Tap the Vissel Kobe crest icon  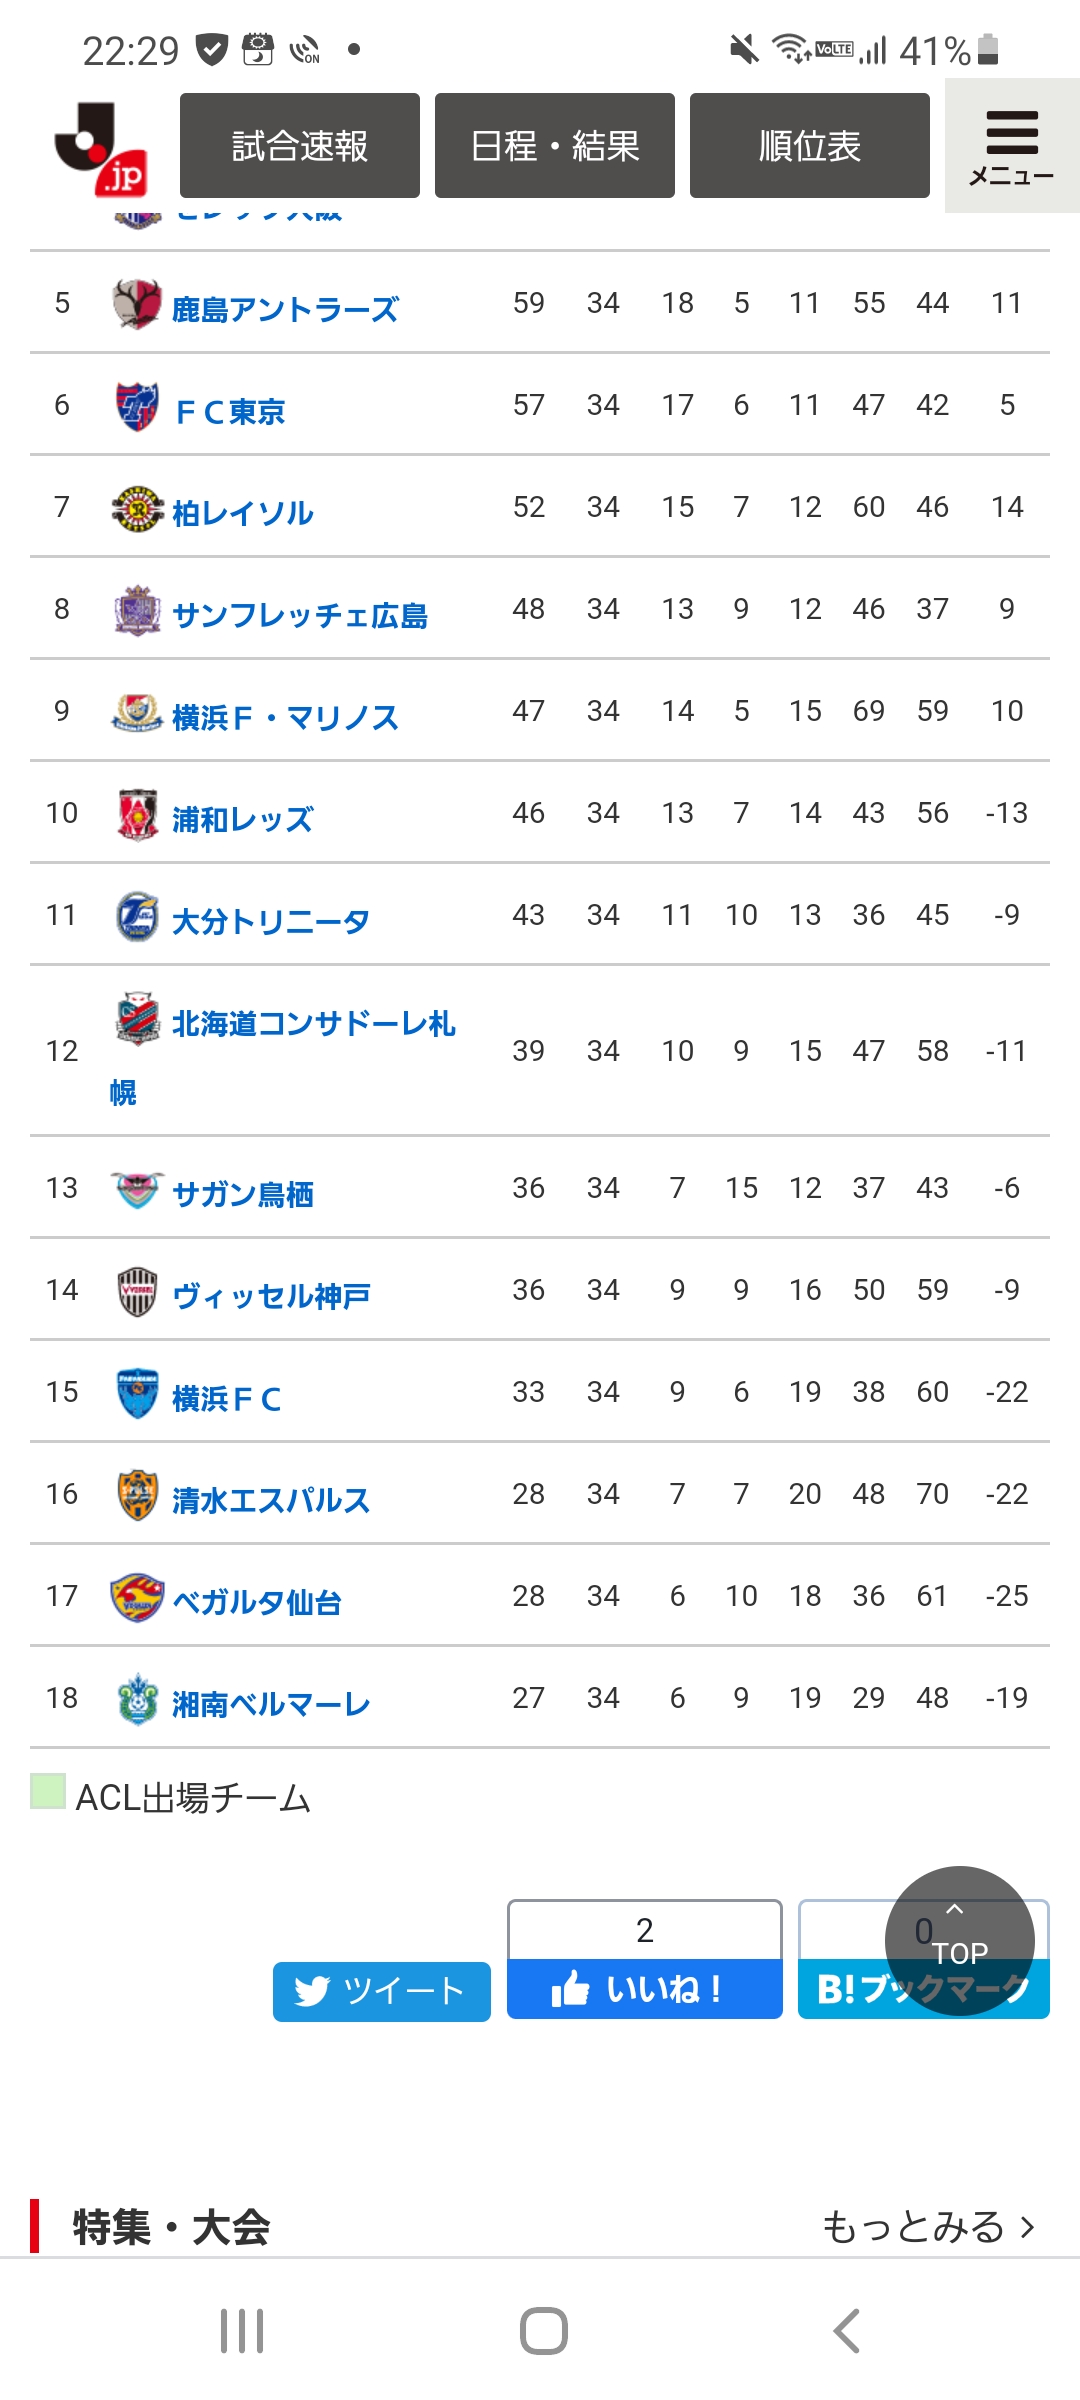click(137, 1291)
